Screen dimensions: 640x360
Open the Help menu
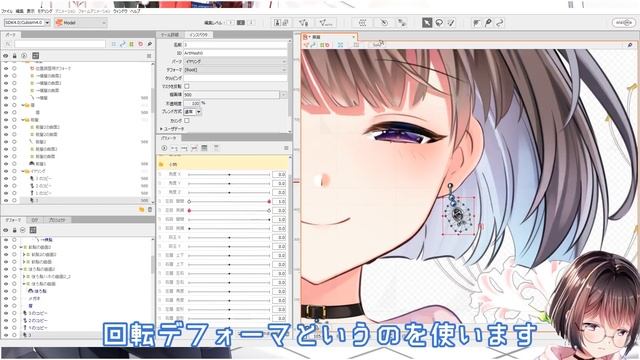tap(135, 11)
